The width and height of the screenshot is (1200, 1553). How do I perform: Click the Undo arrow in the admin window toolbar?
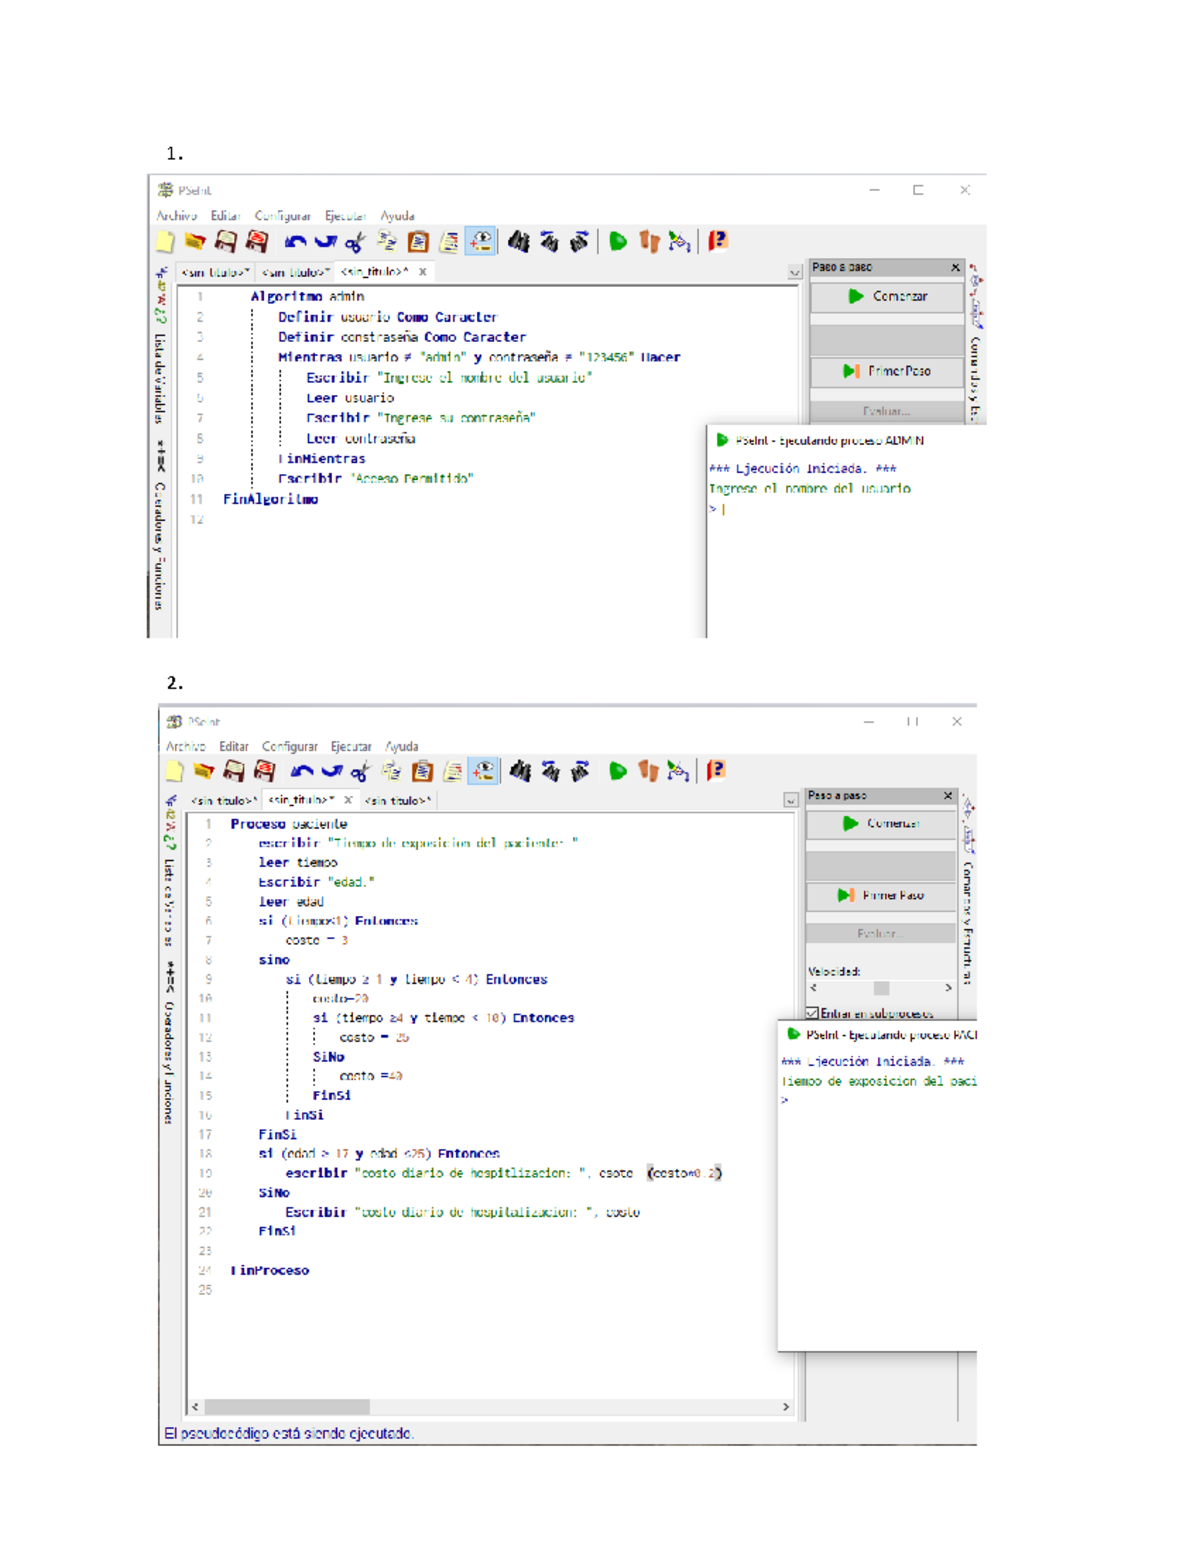pos(295,242)
